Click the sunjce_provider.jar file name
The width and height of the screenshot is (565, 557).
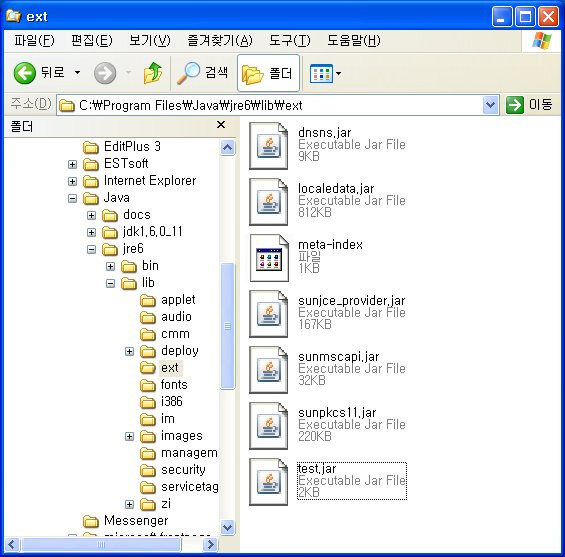click(x=351, y=300)
